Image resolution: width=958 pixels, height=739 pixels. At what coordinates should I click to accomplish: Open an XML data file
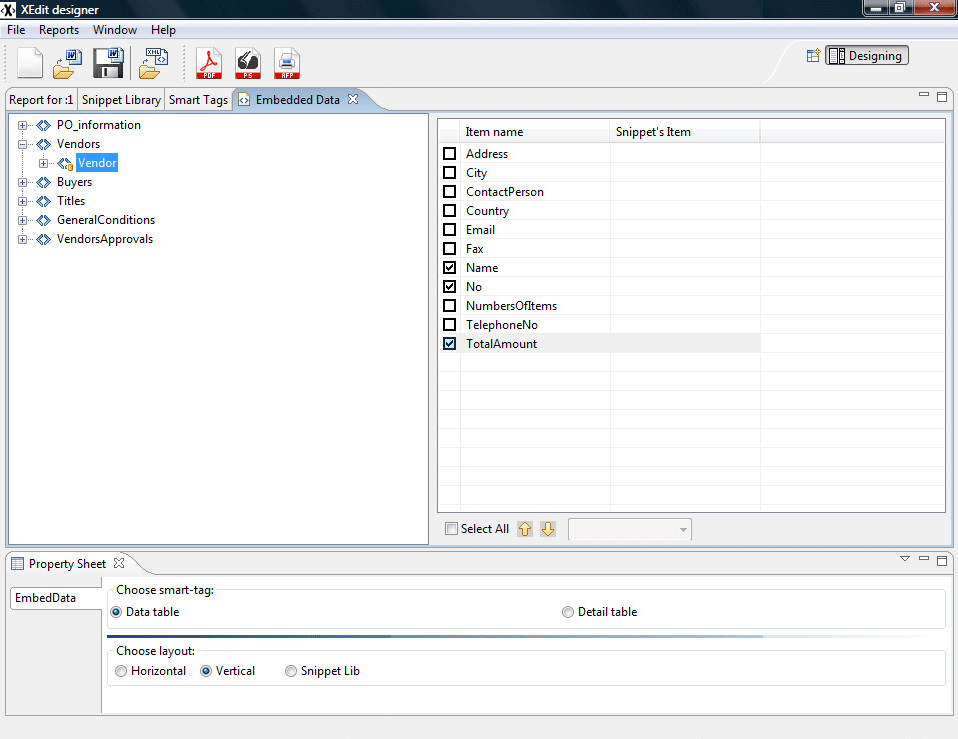pyautogui.click(x=152, y=63)
